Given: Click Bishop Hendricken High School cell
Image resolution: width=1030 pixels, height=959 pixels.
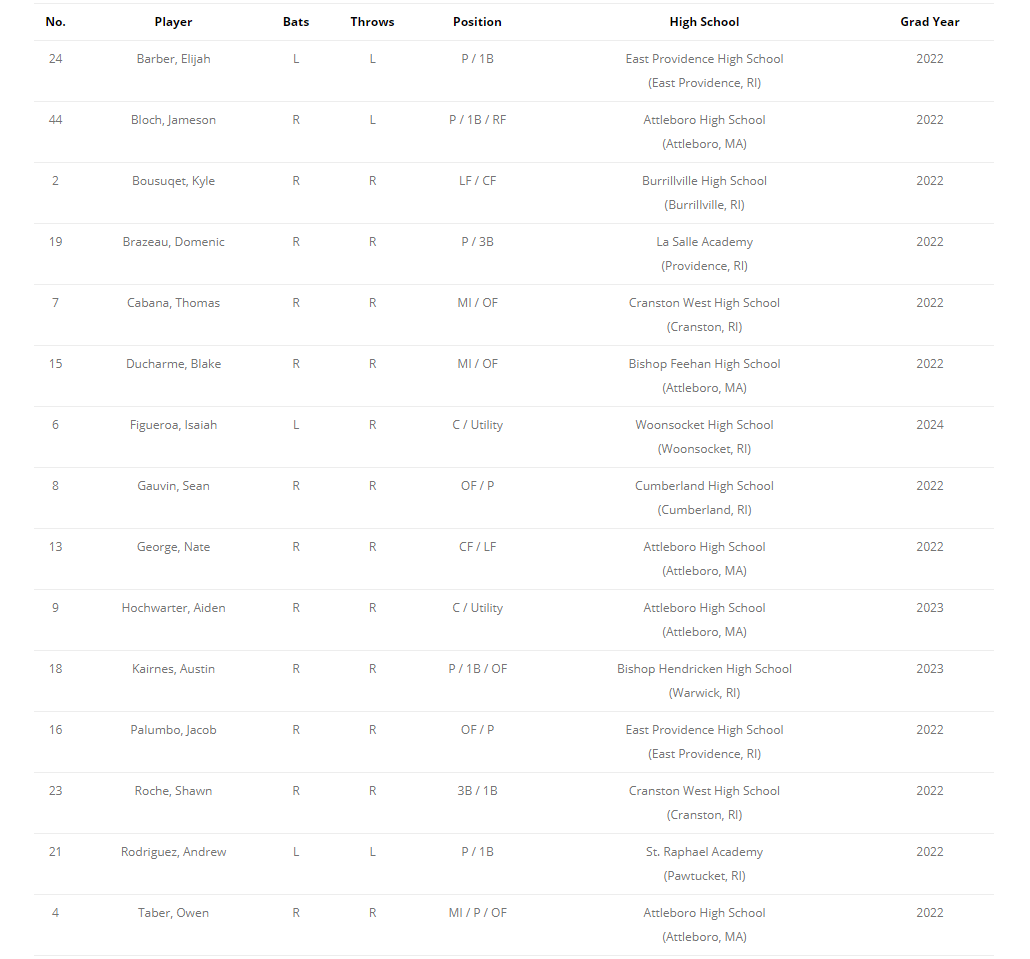Looking at the screenshot, I should tap(704, 669).
